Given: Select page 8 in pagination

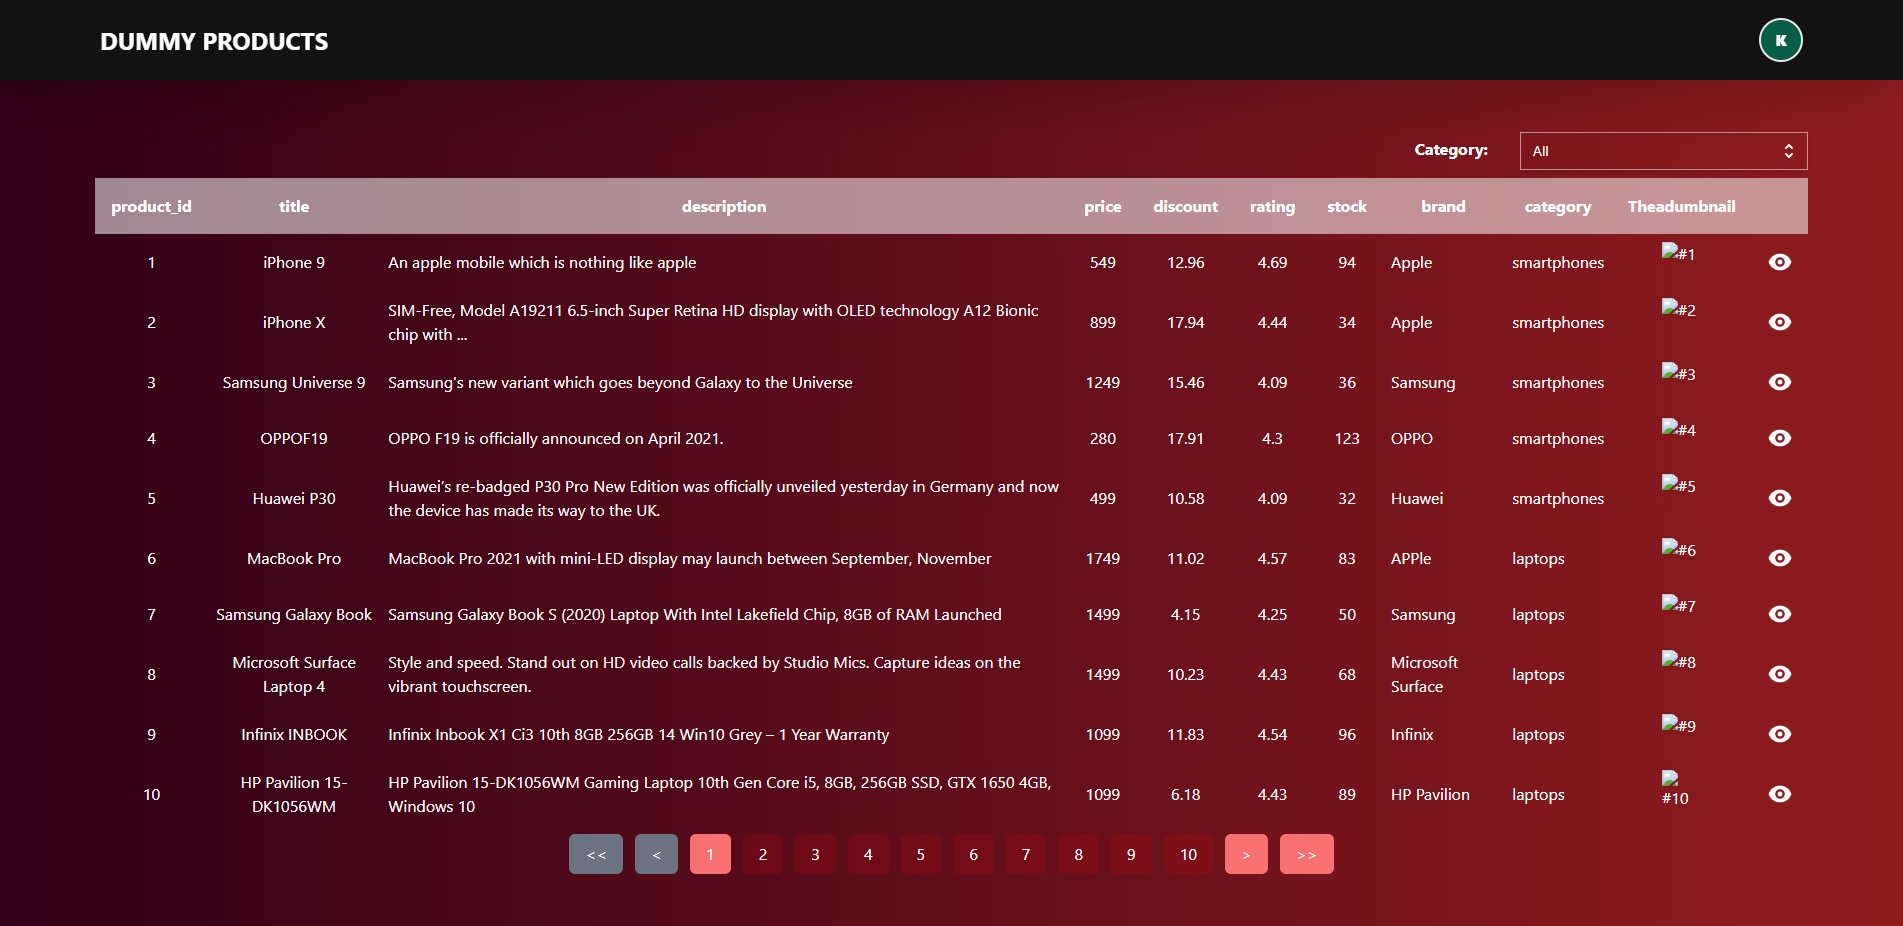Looking at the screenshot, I should pos(1078,854).
